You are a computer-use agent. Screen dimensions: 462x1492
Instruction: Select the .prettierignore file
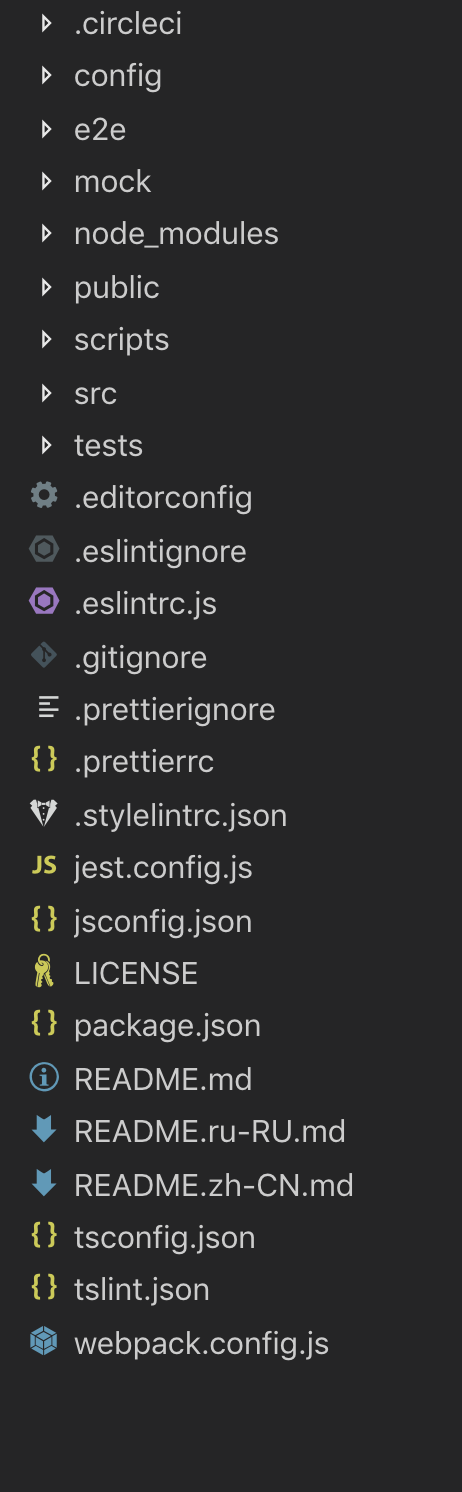point(175,710)
